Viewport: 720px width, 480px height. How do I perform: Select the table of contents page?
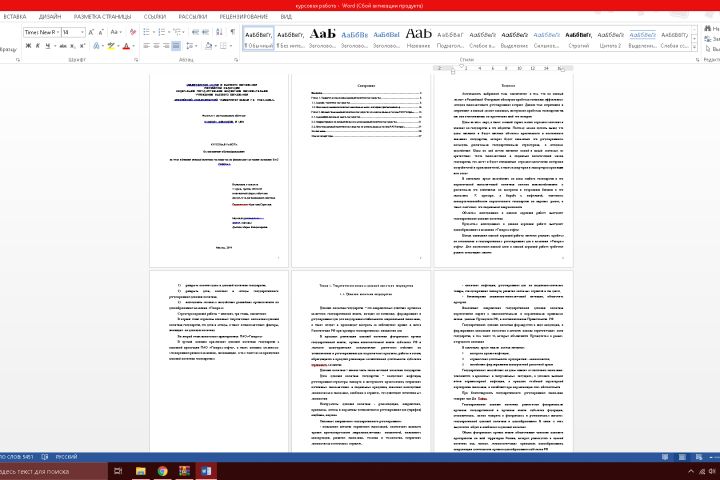click(361, 170)
